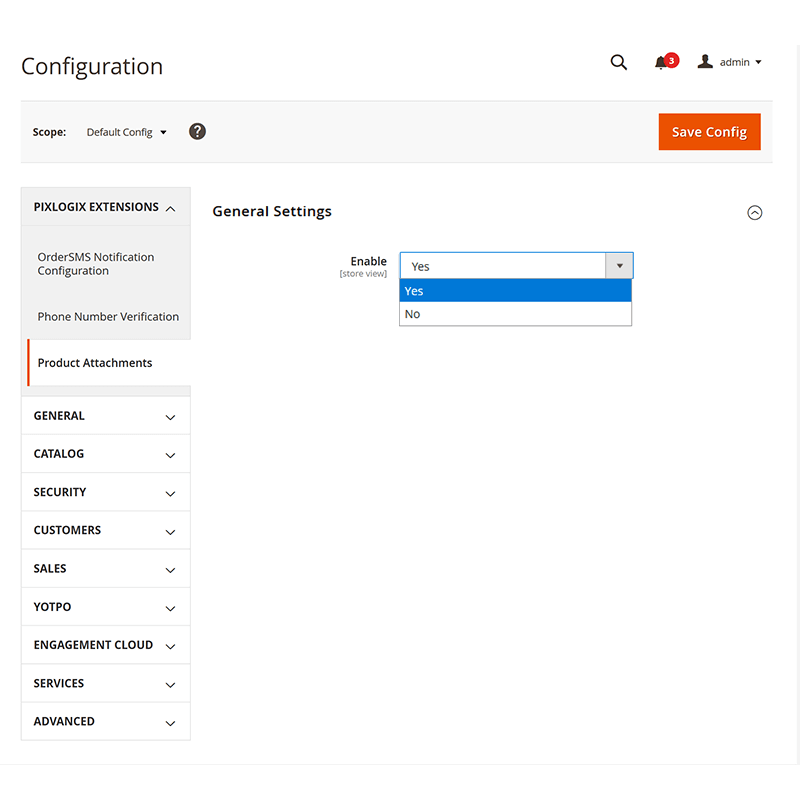Image resolution: width=800 pixels, height=800 pixels.
Task: Open OrderSMS Notification Configuration
Action: click(x=95, y=263)
